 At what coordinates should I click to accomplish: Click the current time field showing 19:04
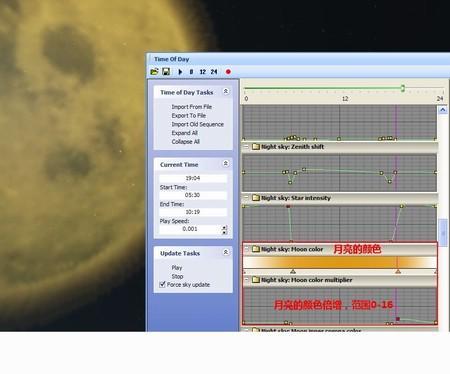(x=193, y=178)
